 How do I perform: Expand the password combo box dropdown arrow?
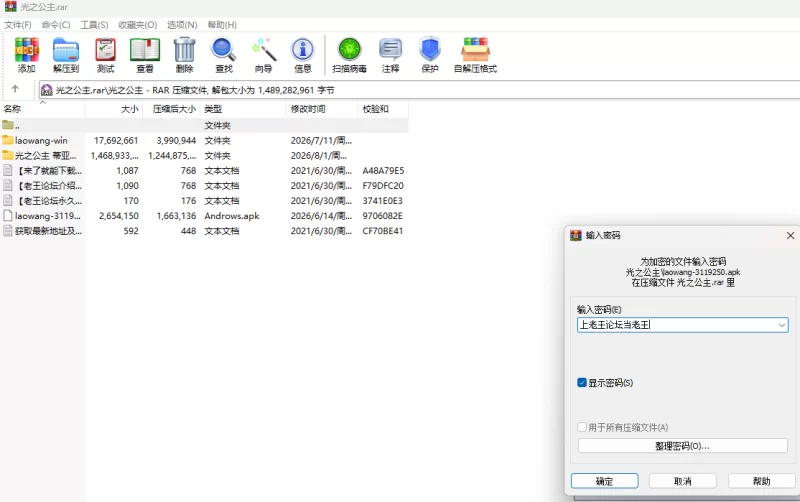point(782,325)
